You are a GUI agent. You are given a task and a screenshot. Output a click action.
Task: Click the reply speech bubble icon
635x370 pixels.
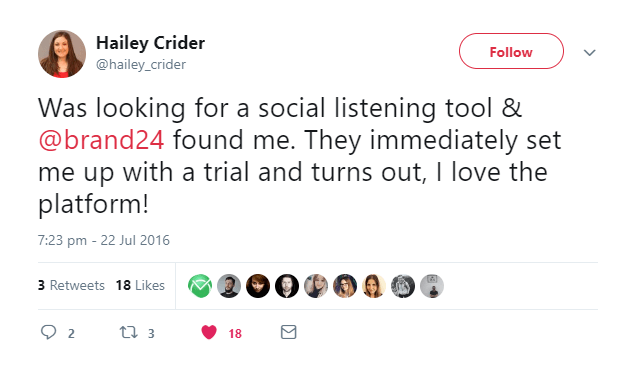click(49, 332)
